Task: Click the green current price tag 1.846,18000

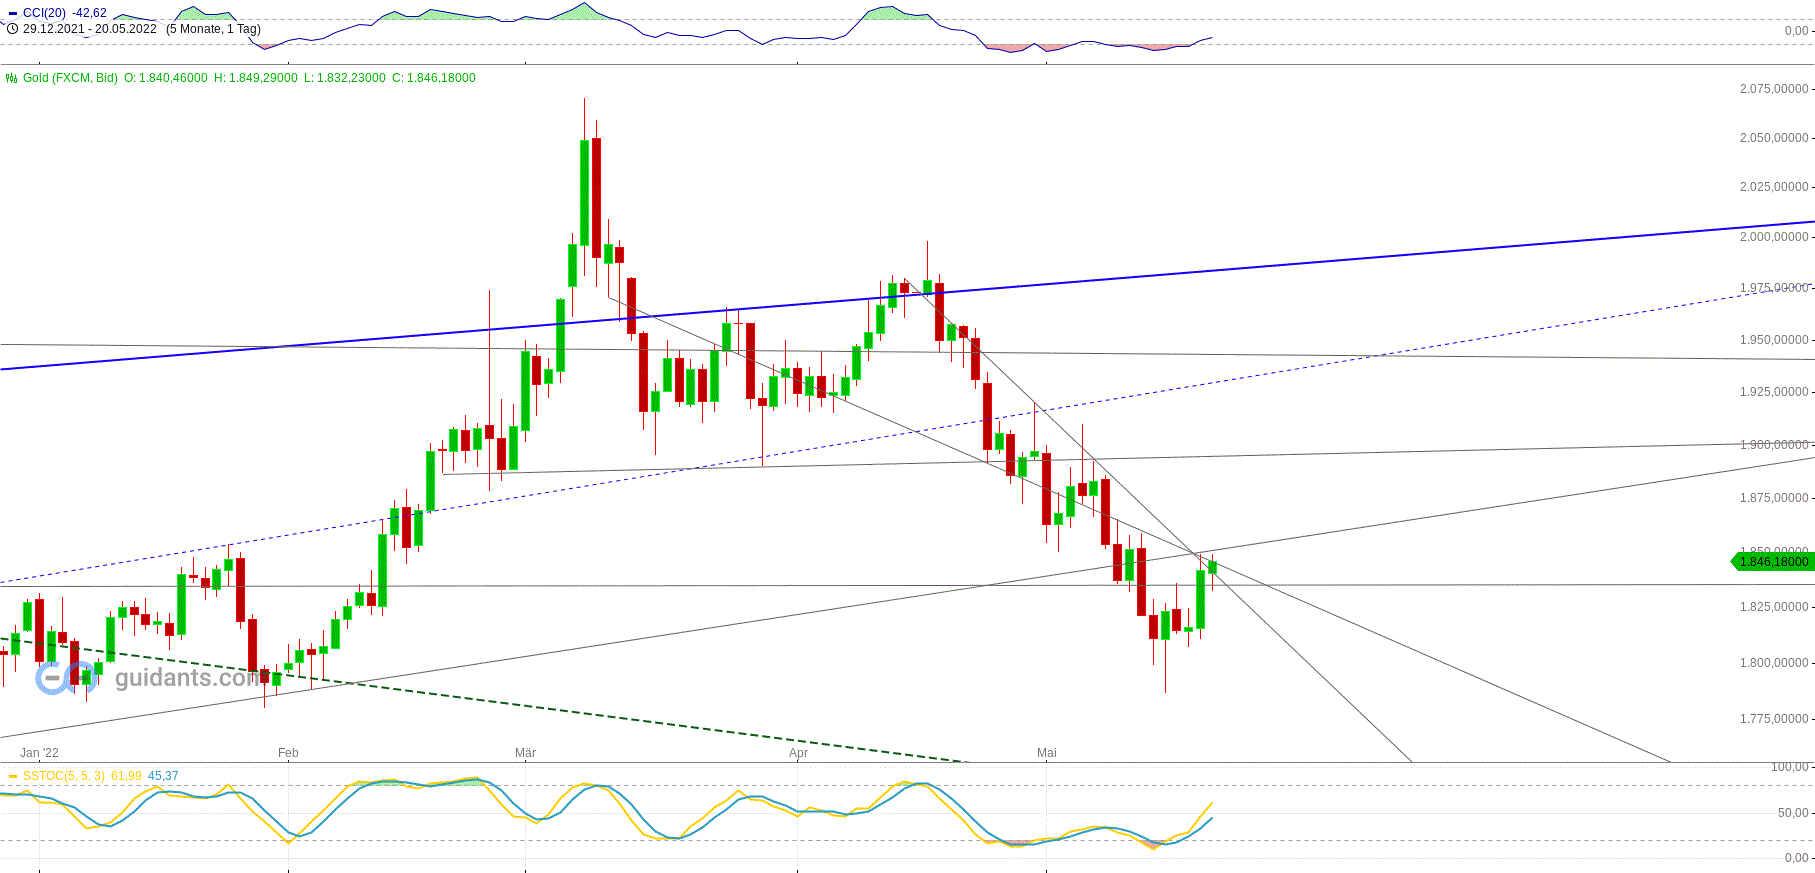Action: 1773,562
